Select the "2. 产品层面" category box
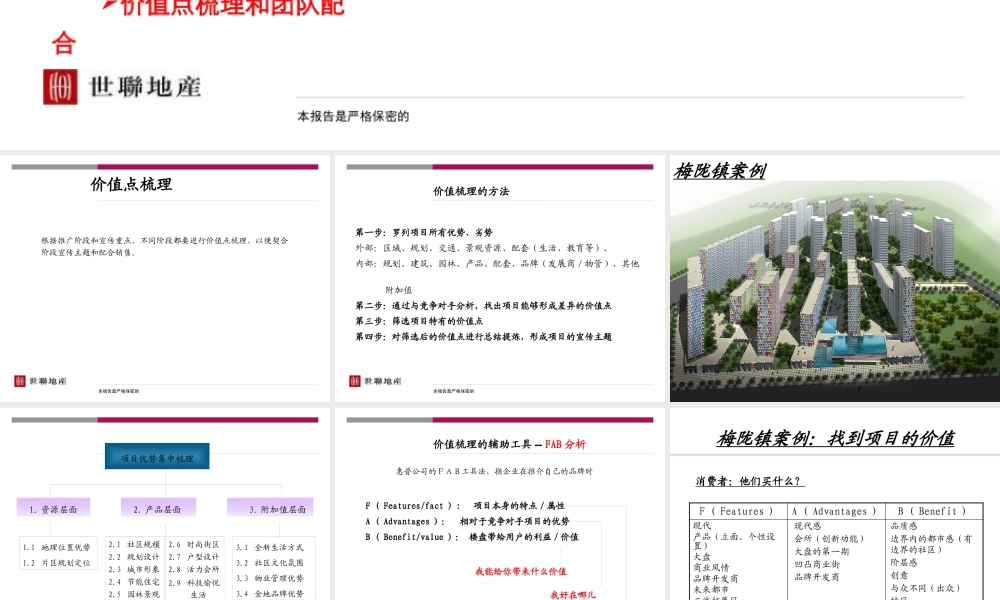The width and height of the screenshot is (1000, 600). [158, 508]
